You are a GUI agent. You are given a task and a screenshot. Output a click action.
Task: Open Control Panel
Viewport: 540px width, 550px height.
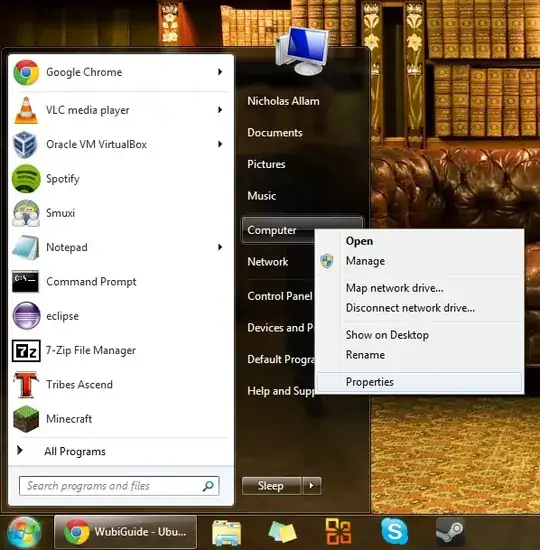(x=280, y=296)
